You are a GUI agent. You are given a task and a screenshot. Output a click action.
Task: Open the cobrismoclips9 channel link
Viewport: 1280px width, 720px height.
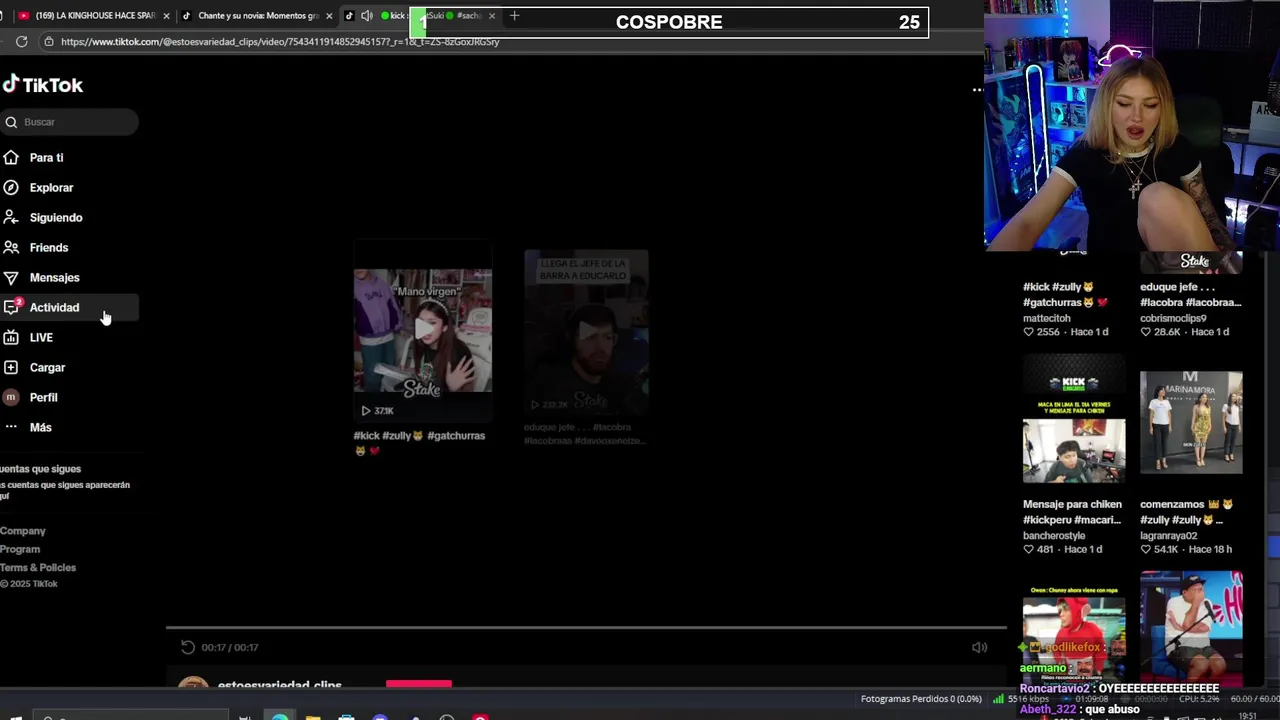[1173, 318]
